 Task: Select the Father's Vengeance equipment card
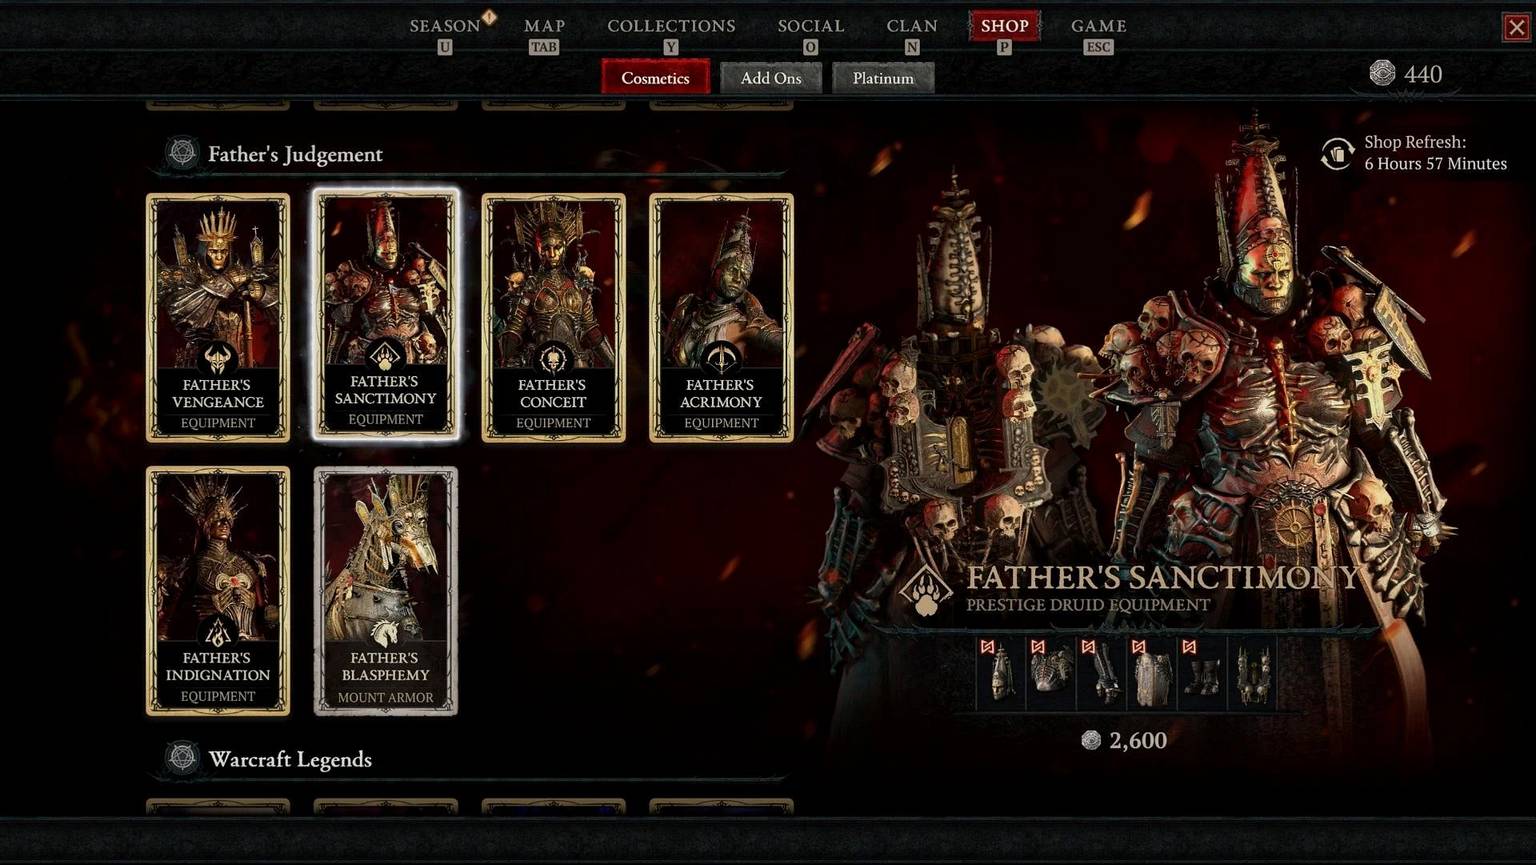tap(218, 317)
